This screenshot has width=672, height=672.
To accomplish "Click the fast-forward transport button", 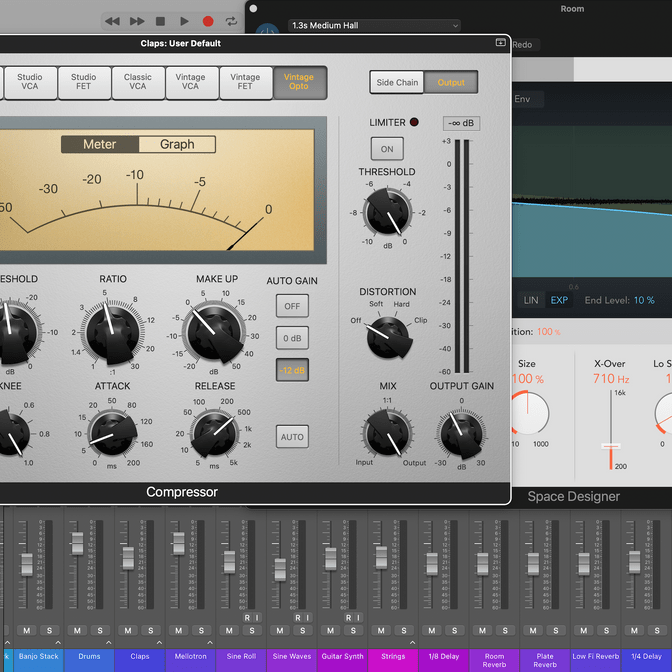I will pyautogui.click(x=137, y=21).
